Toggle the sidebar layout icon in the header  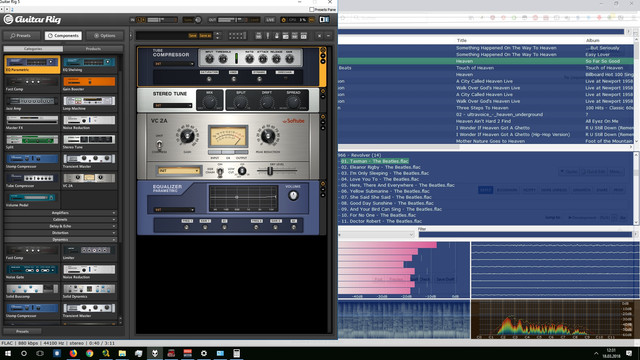[324, 20]
